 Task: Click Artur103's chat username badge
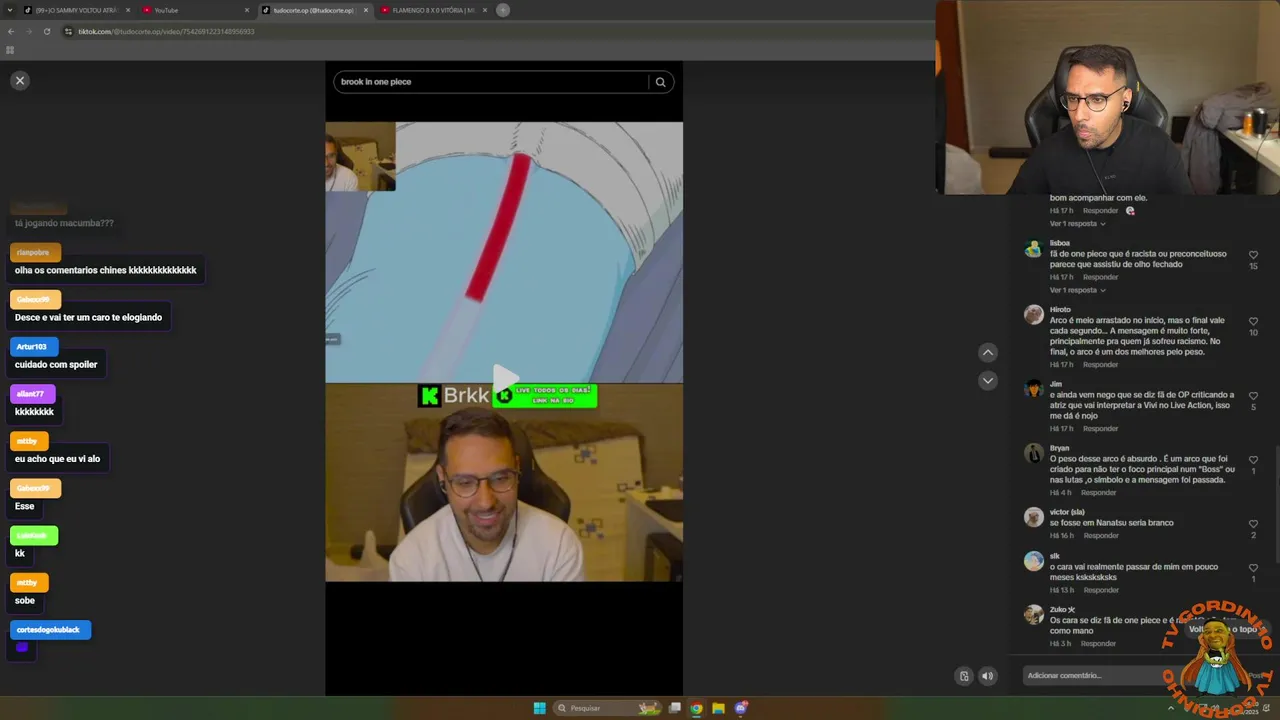coord(33,347)
